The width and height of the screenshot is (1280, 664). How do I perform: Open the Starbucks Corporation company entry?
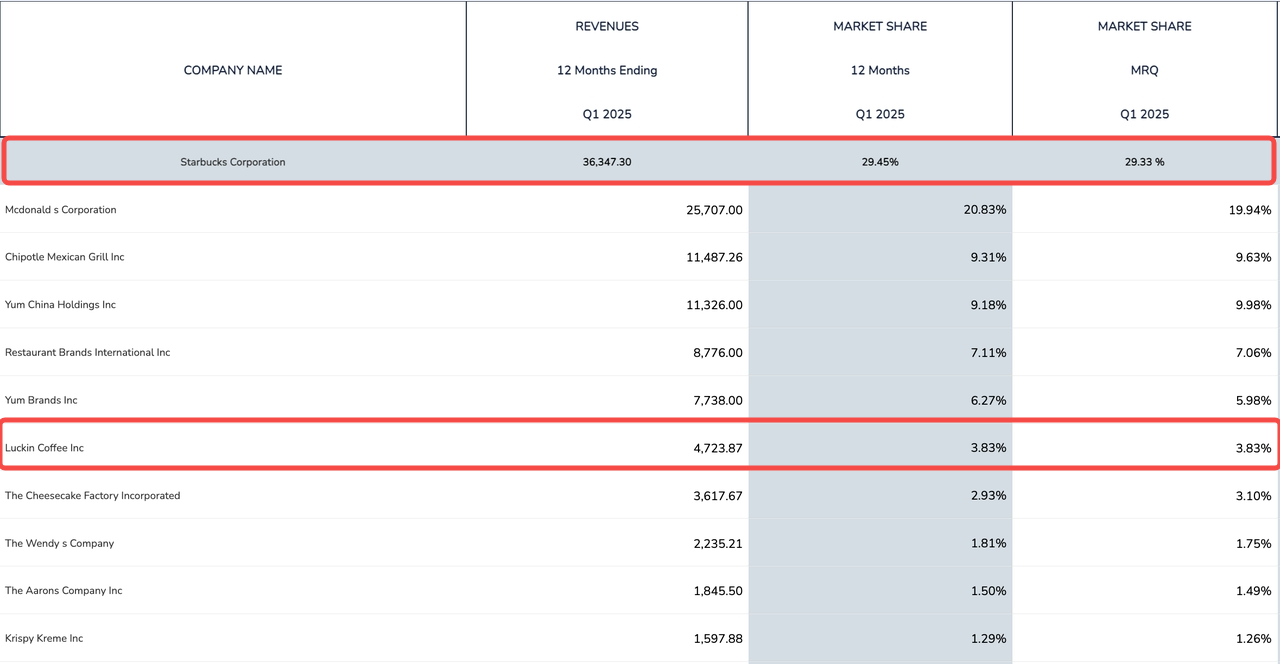pos(233,162)
